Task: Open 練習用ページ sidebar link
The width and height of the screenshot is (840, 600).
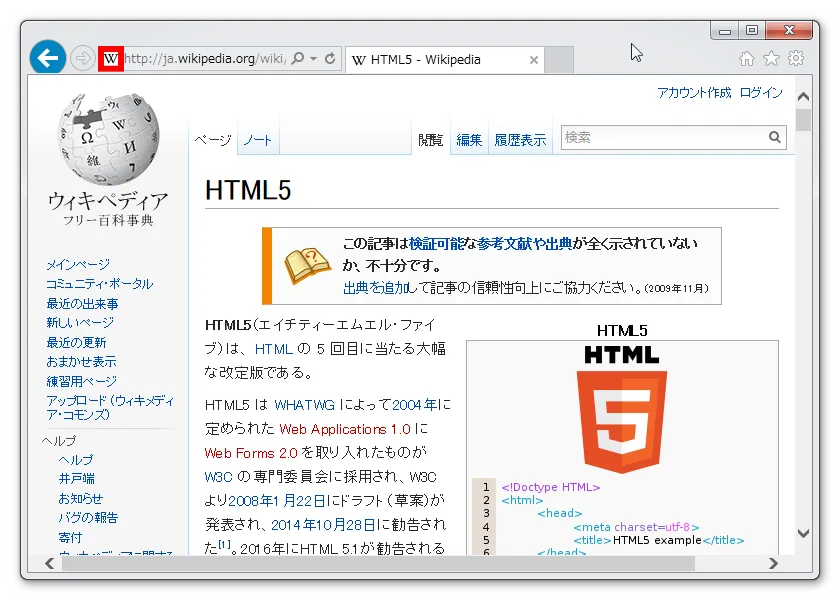Action: coord(81,381)
